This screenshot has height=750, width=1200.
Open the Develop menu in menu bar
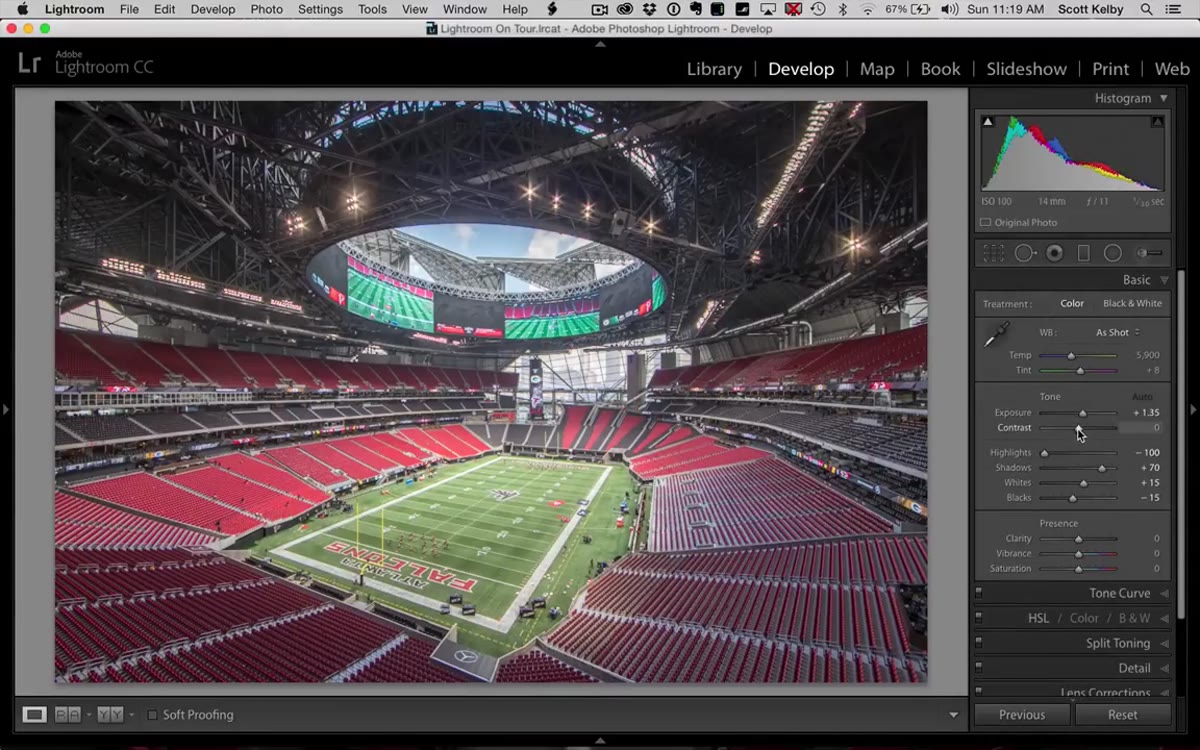point(213,9)
